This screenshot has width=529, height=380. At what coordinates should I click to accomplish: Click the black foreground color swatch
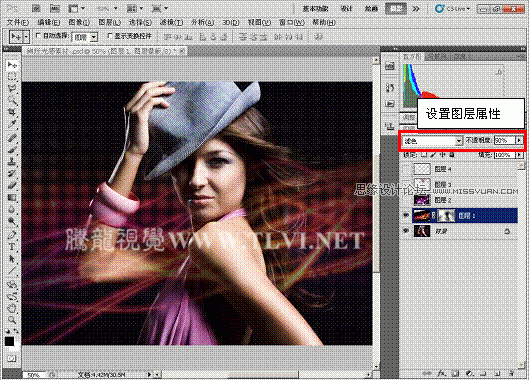[9, 341]
